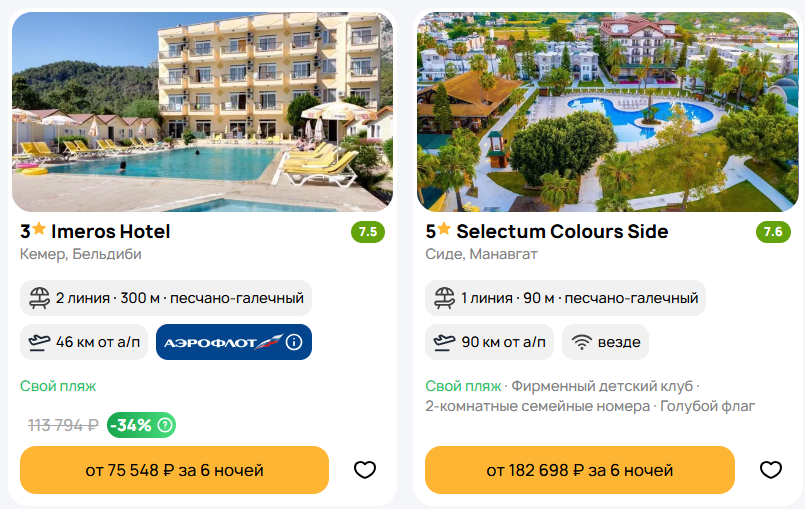805x509 pixels.
Task: View Imeros Hotel pool photo
Action: (x=202, y=112)
